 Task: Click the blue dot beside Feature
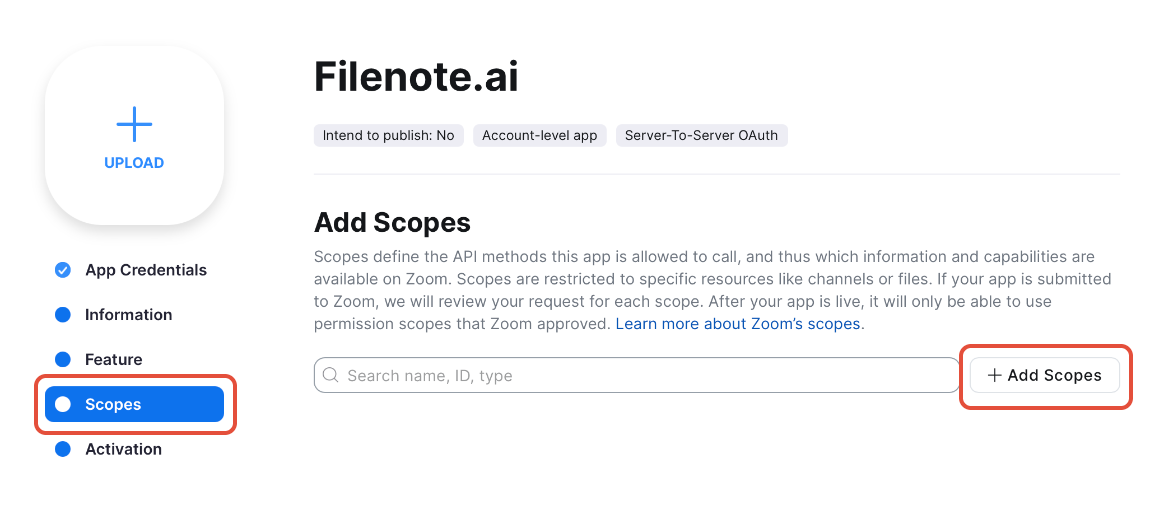click(x=63, y=359)
